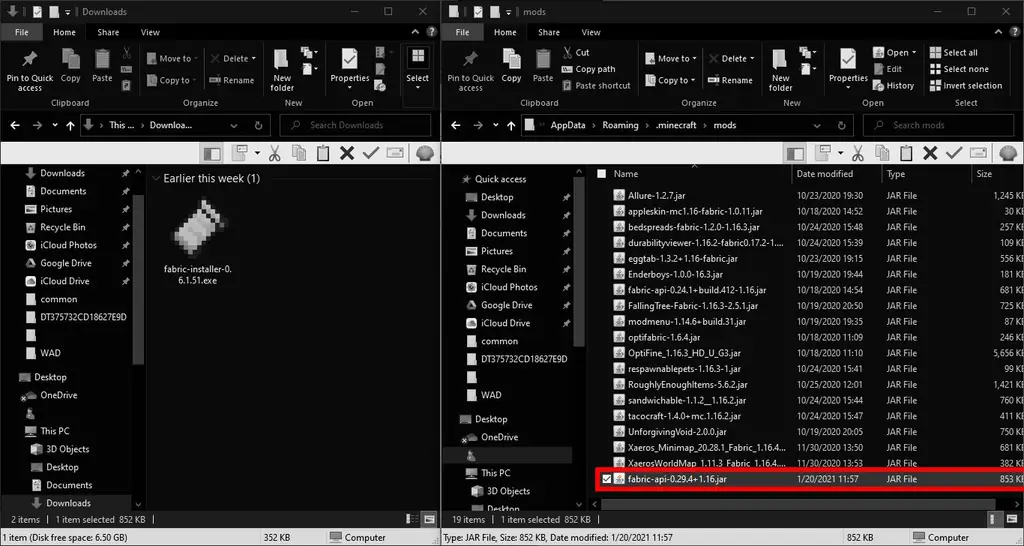1024x546 pixels.
Task: Toggle select-all checkbox in mods column header
Action: tap(601, 174)
